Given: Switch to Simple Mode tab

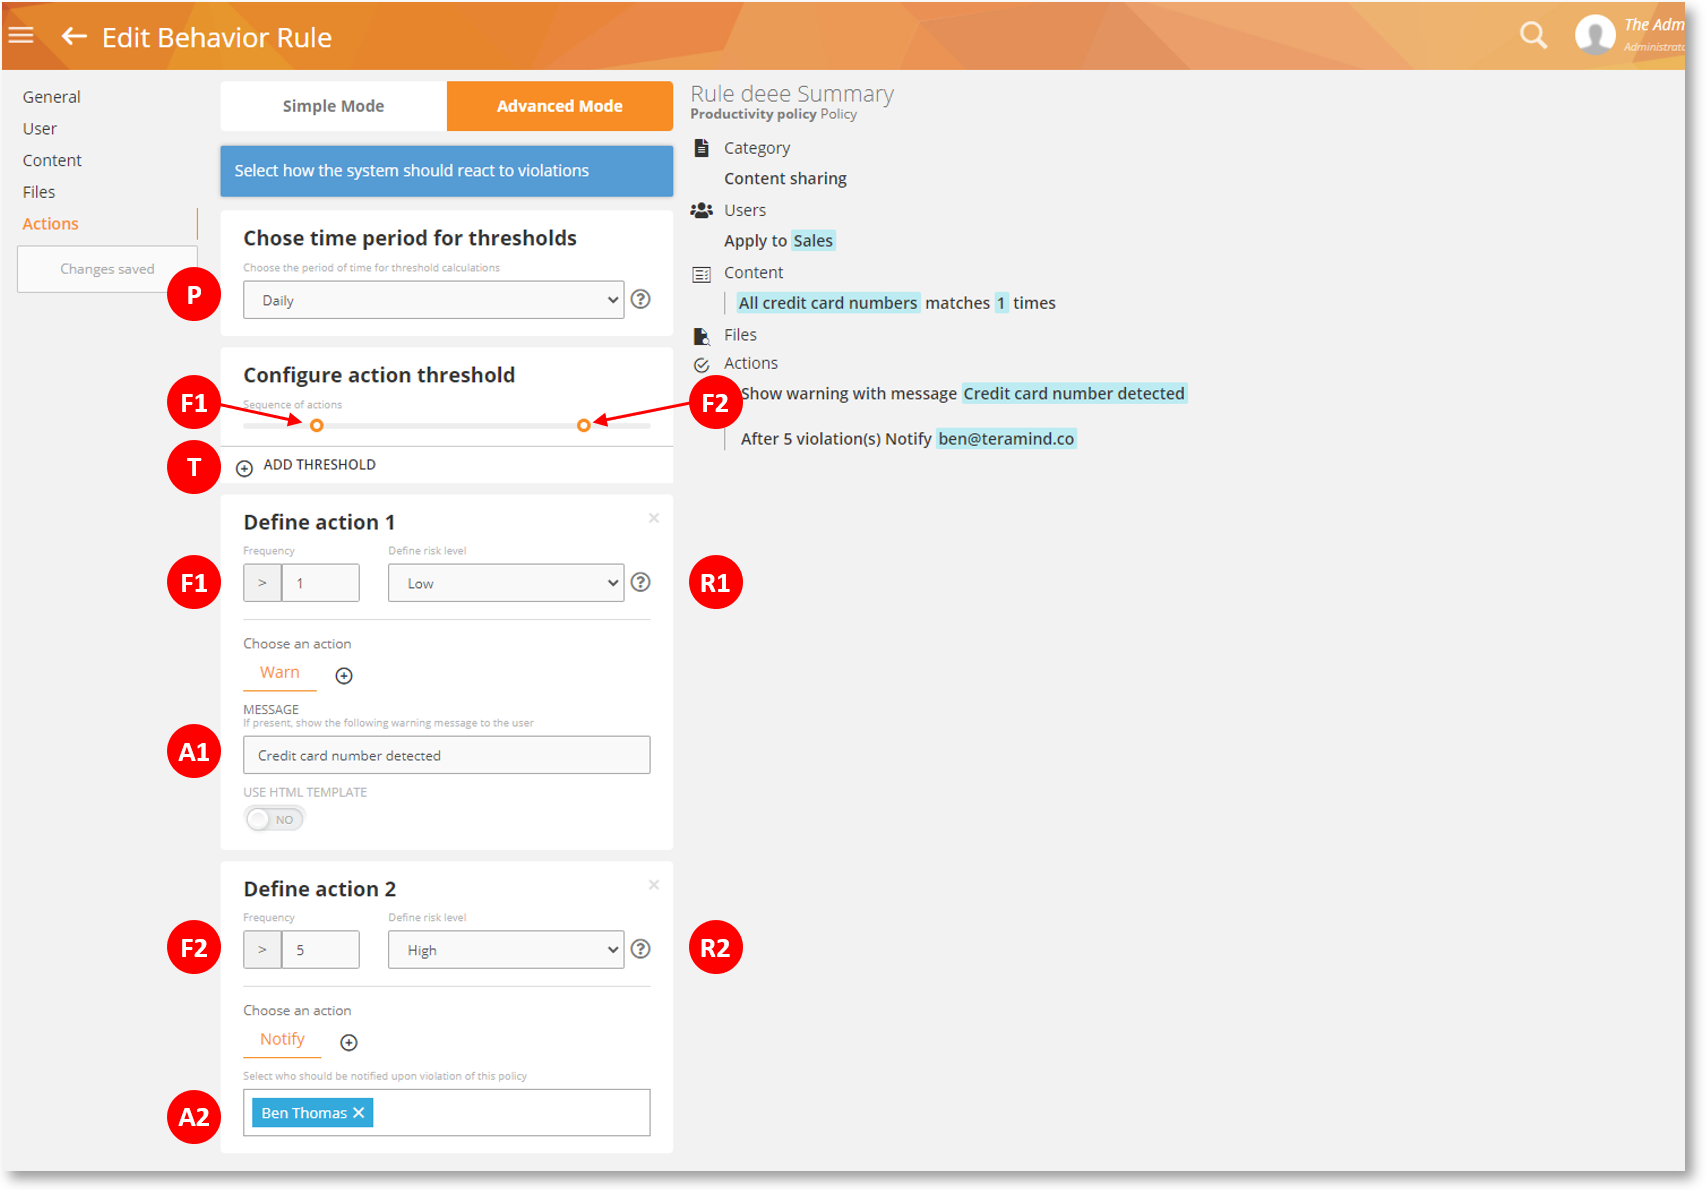Looking at the screenshot, I should [333, 106].
